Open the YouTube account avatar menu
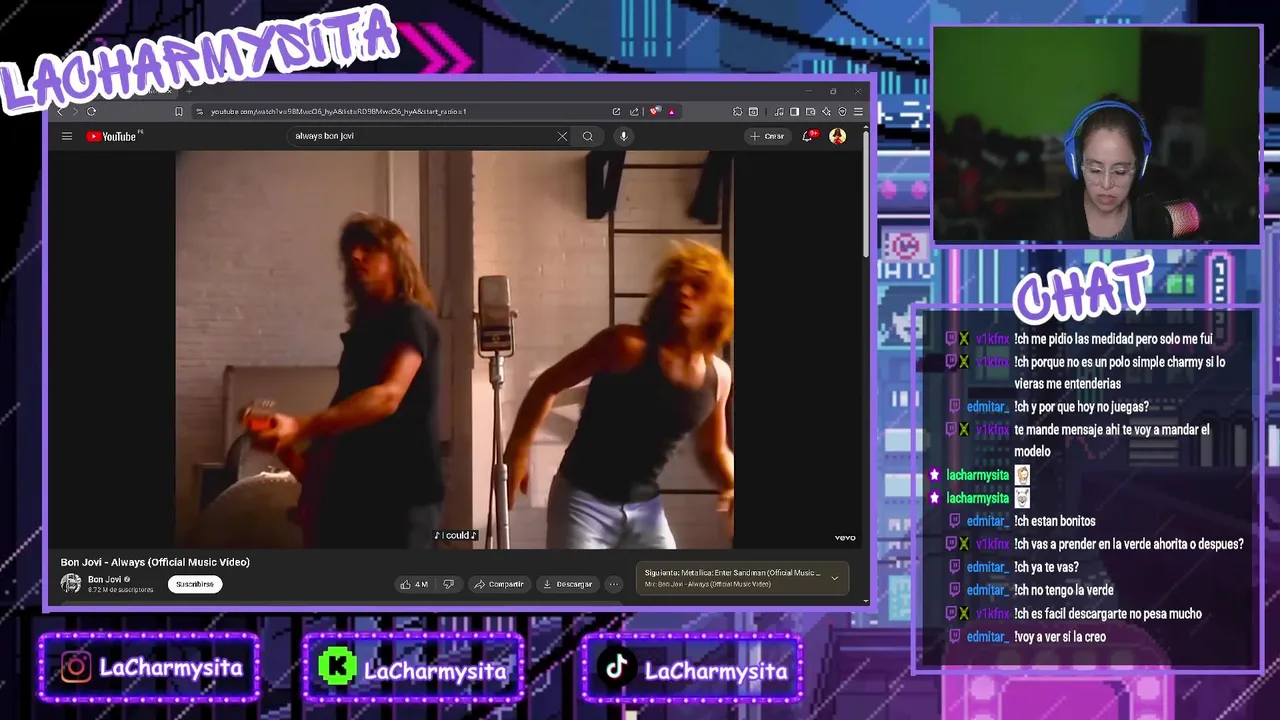This screenshot has width=1280, height=720. (838, 136)
